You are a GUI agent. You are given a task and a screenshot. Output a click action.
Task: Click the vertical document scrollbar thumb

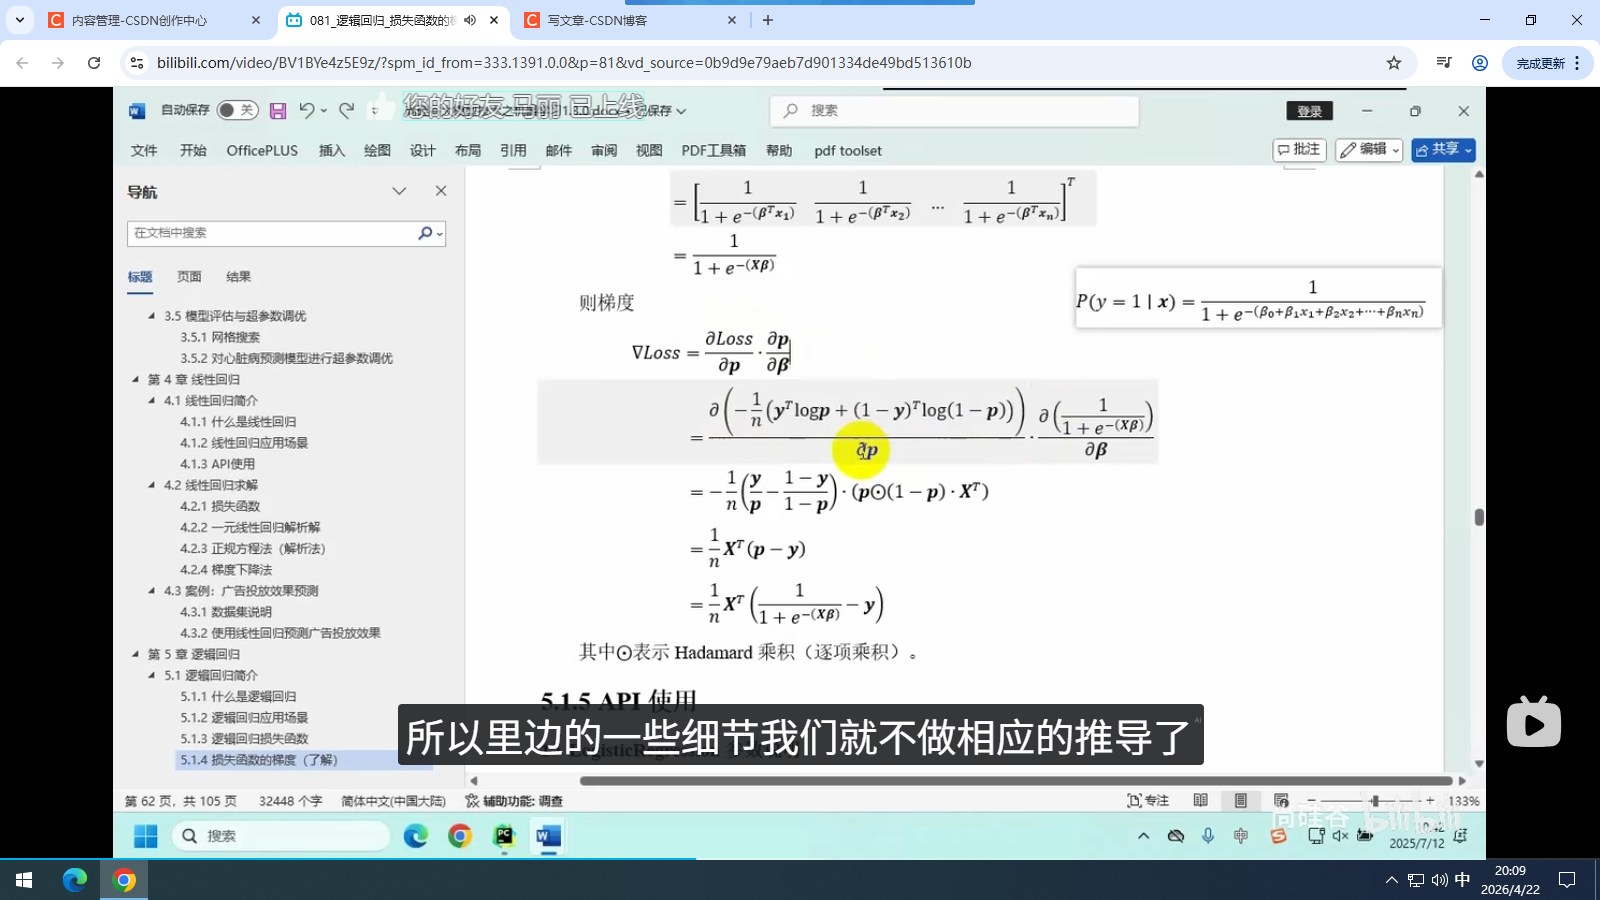click(x=1479, y=517)
